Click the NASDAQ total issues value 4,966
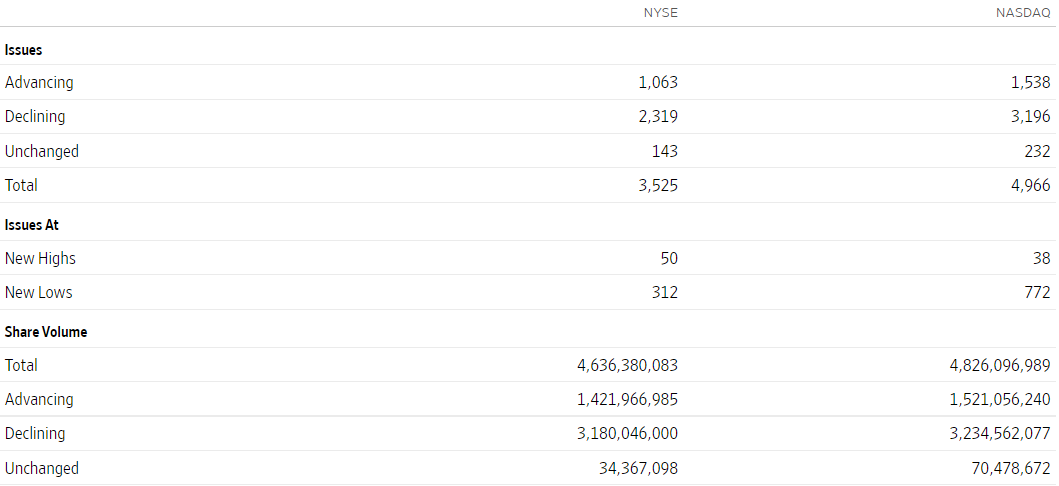The image size is (1059, 486). pyautogui.click(x=1030, y=185)
